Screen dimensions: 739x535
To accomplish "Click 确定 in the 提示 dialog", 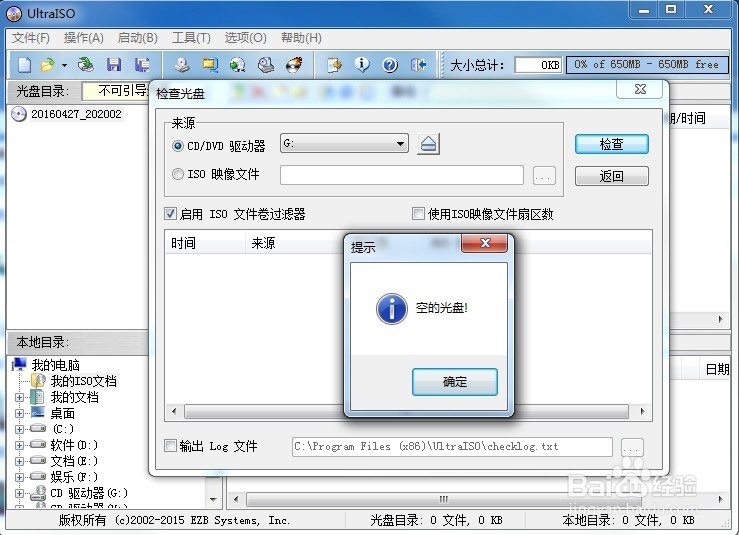I will click(454, 382).
